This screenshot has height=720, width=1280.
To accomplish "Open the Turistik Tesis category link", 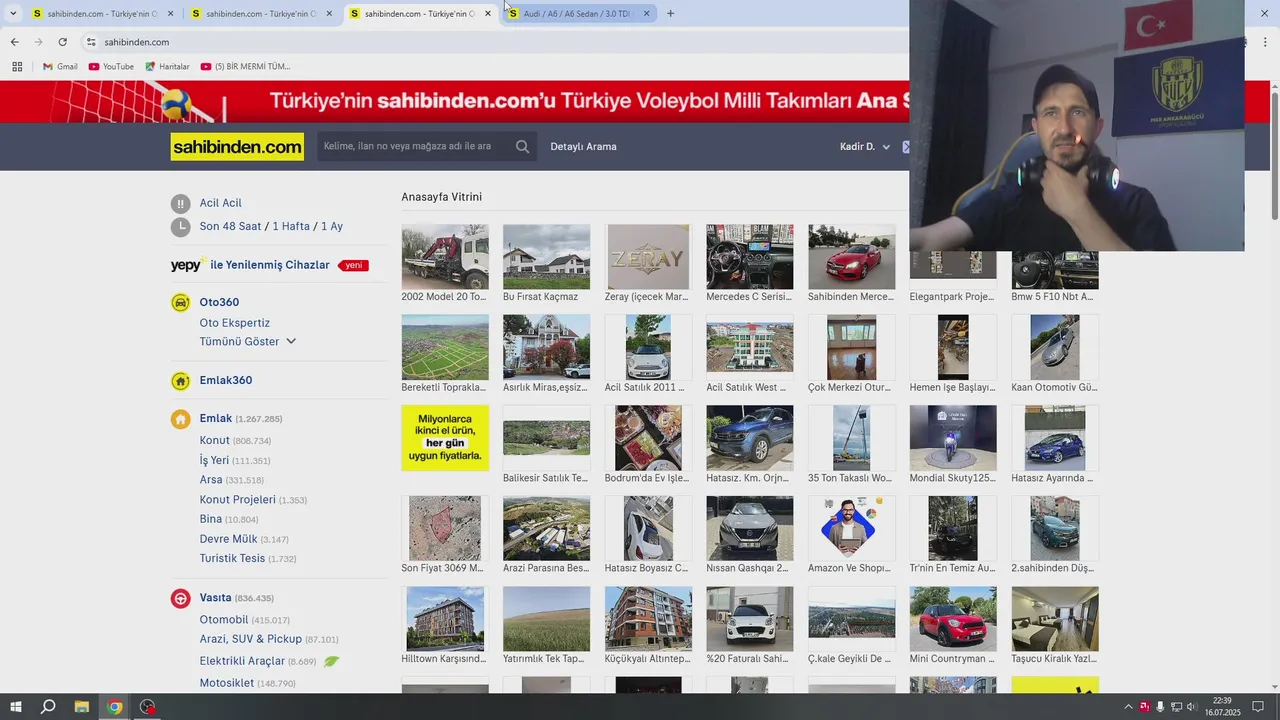I will coord(232,559).
